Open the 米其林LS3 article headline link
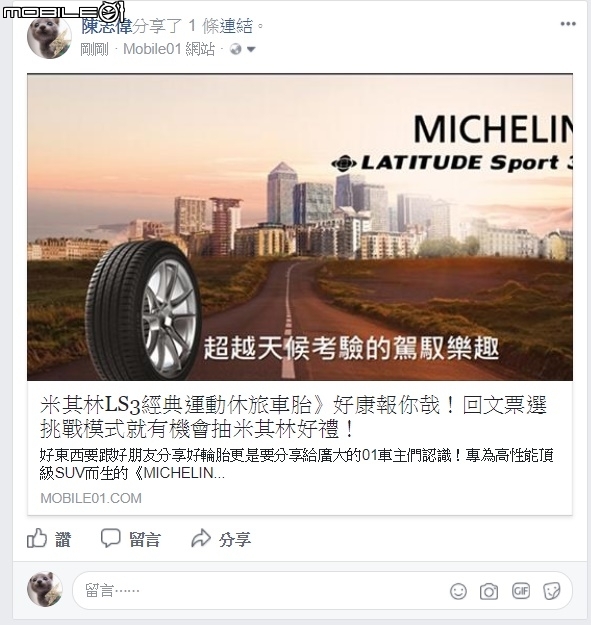The image size is (591, 625). (x=293, y=417)
